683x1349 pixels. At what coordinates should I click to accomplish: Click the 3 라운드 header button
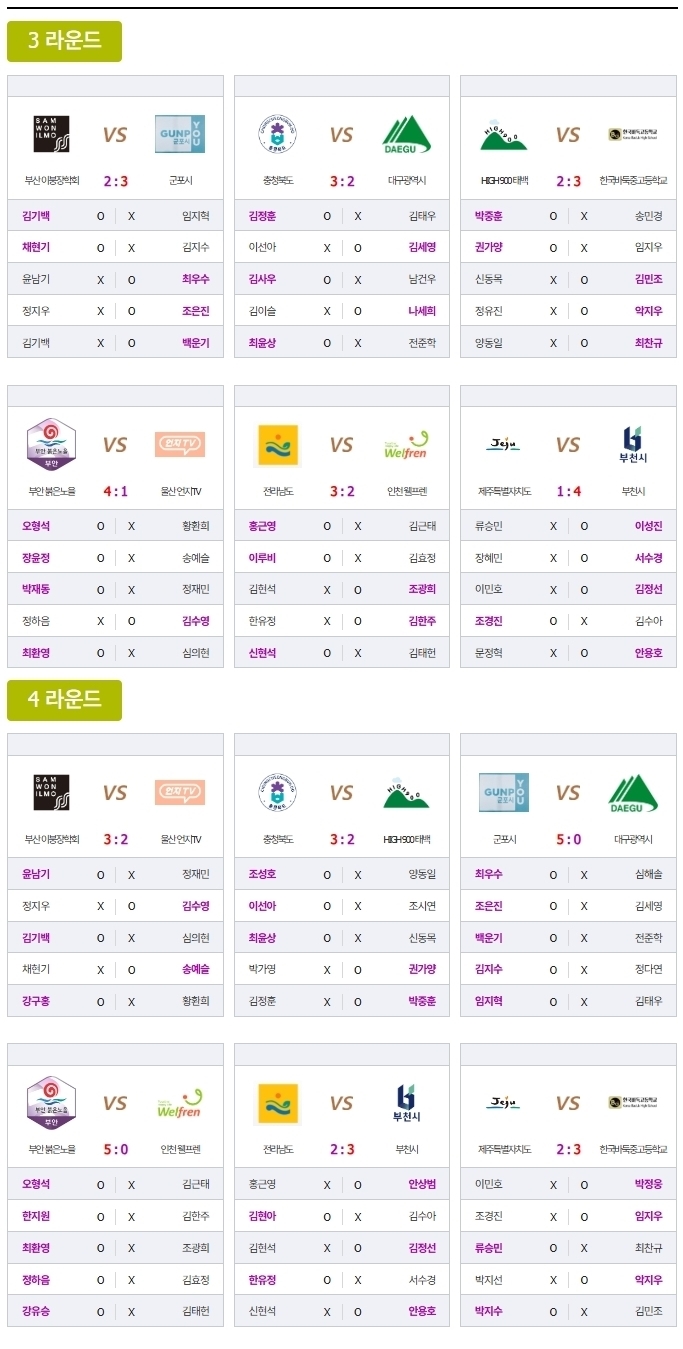pos(64,41)
